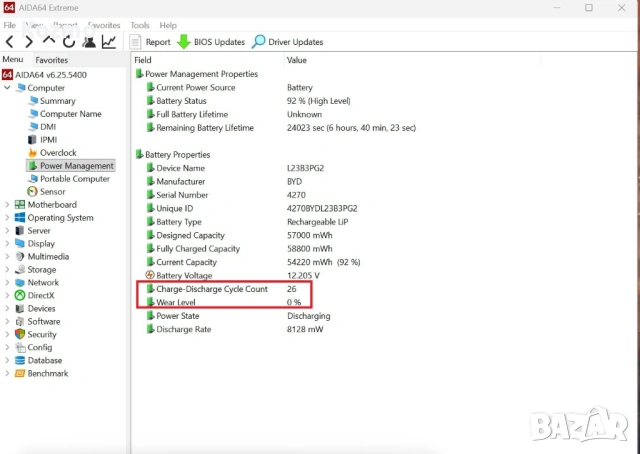The width and height of the screenshot is (640, 454).
Task: Select the Discharge Rate row
Action: [x=234, y=329]
